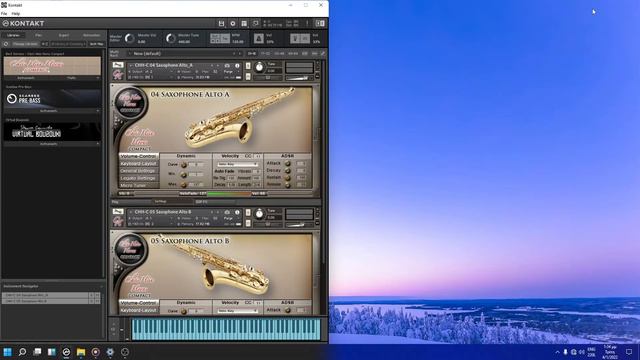This screenshot has height=360, width=640.
Task: Click the Solo button of Saxophone Alto B
Action: click(248, 213)
